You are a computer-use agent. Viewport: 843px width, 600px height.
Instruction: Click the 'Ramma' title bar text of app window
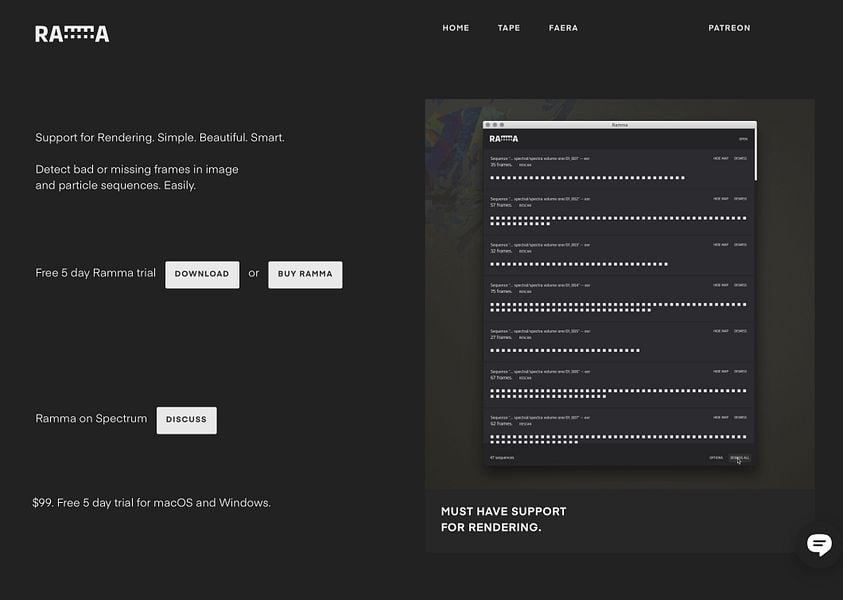pos(619,125)
